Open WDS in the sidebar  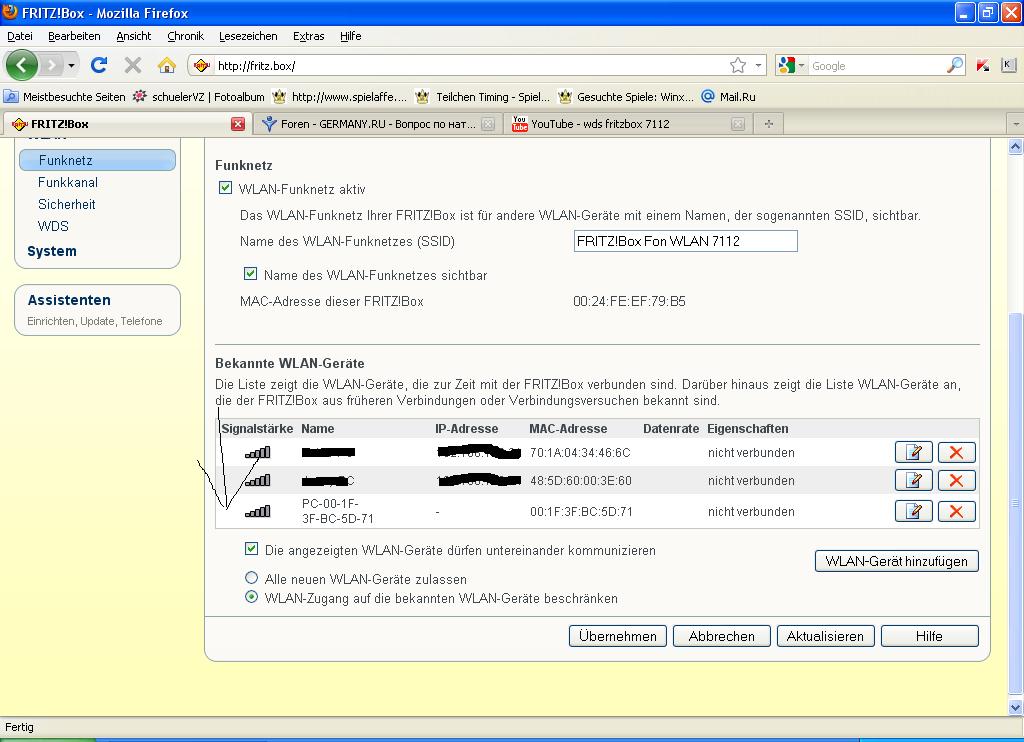click(53, 226)
